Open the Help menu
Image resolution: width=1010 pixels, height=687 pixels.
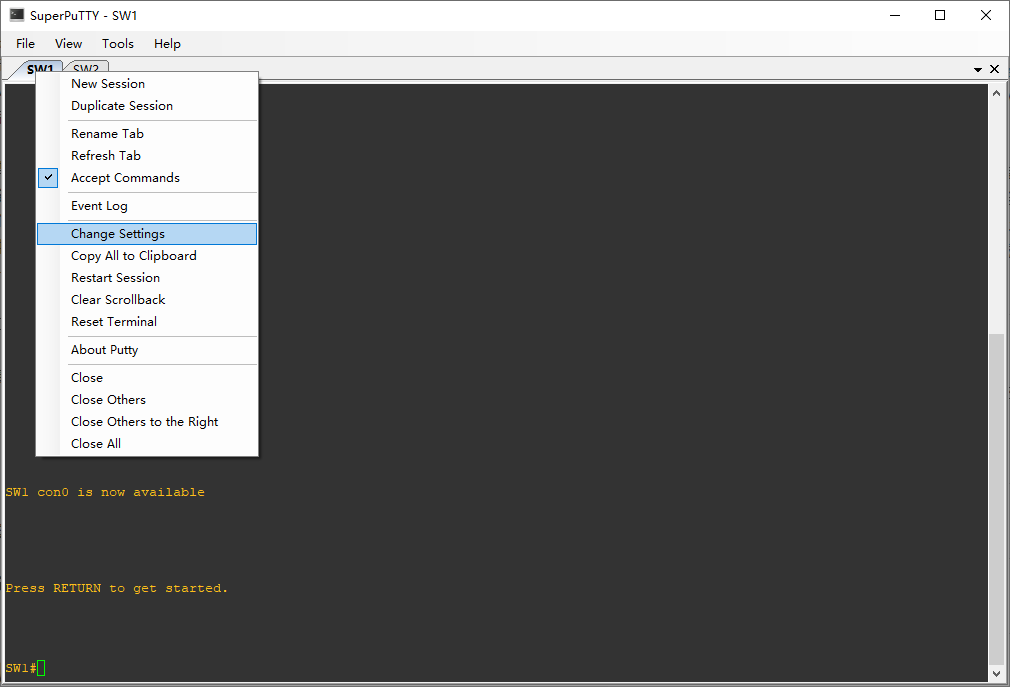pos(167,44)
